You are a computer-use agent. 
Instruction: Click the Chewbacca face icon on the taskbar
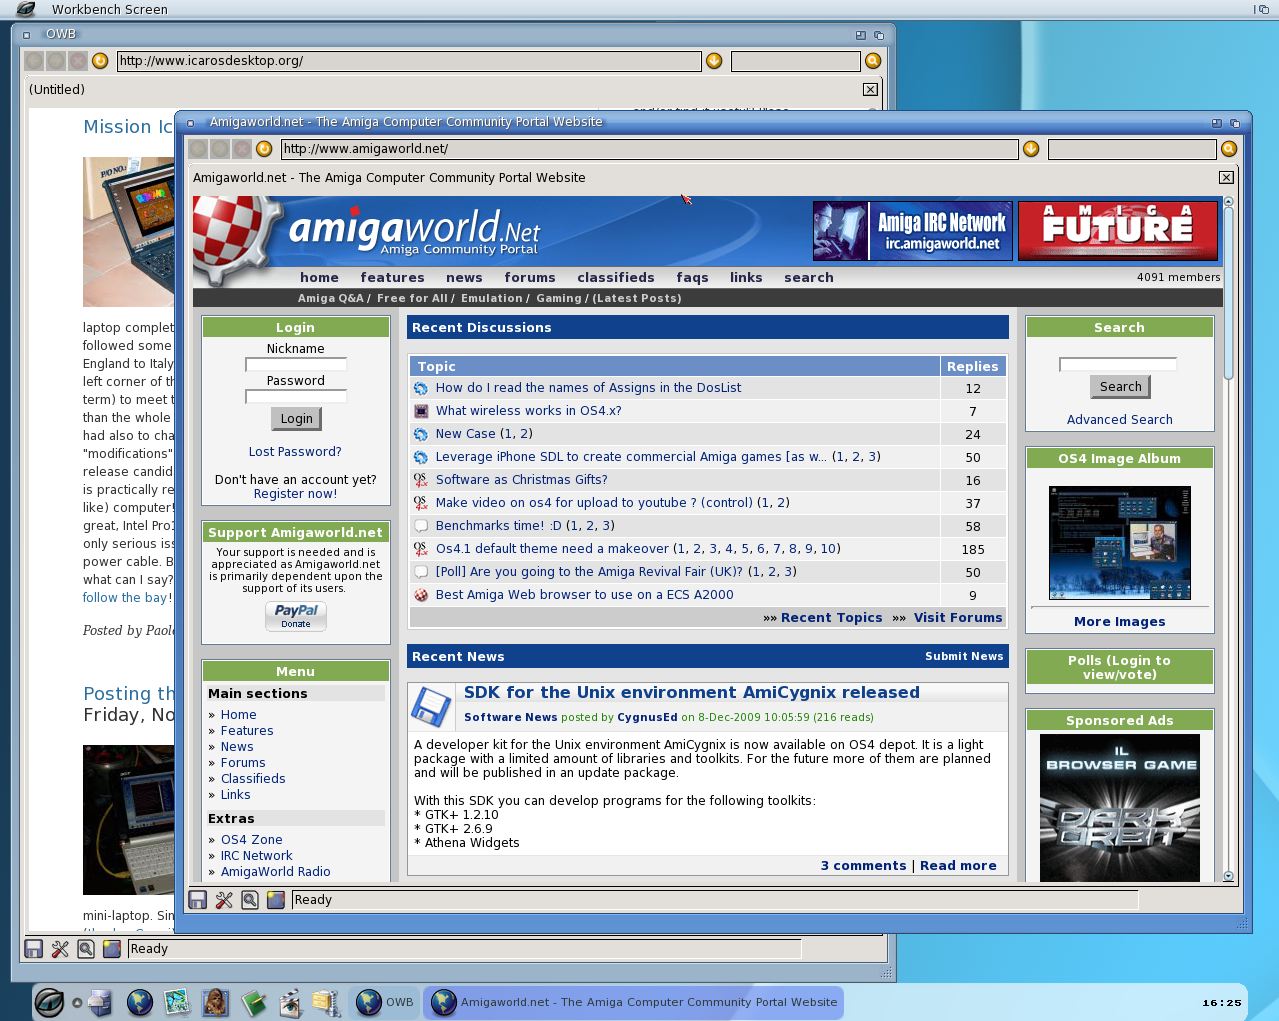tap(215, 1001)
